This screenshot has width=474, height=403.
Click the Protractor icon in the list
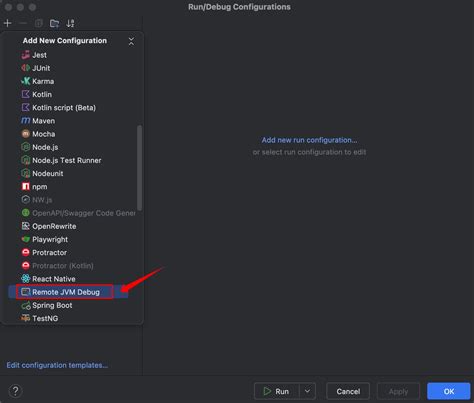[x=26, y=252]
